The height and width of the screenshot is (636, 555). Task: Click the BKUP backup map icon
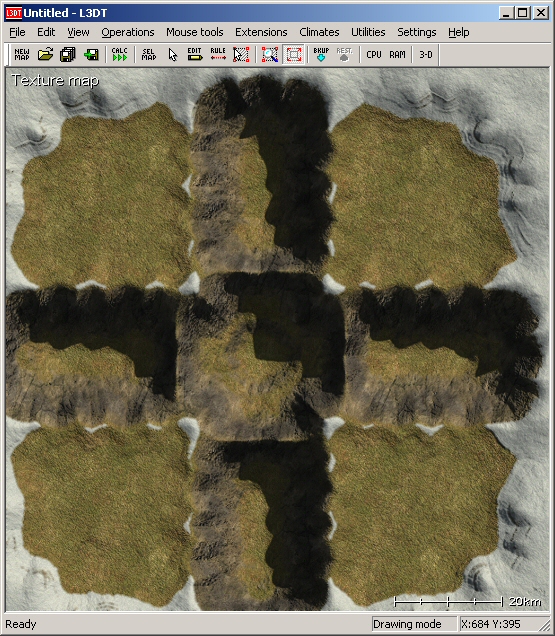pos(321,54)
